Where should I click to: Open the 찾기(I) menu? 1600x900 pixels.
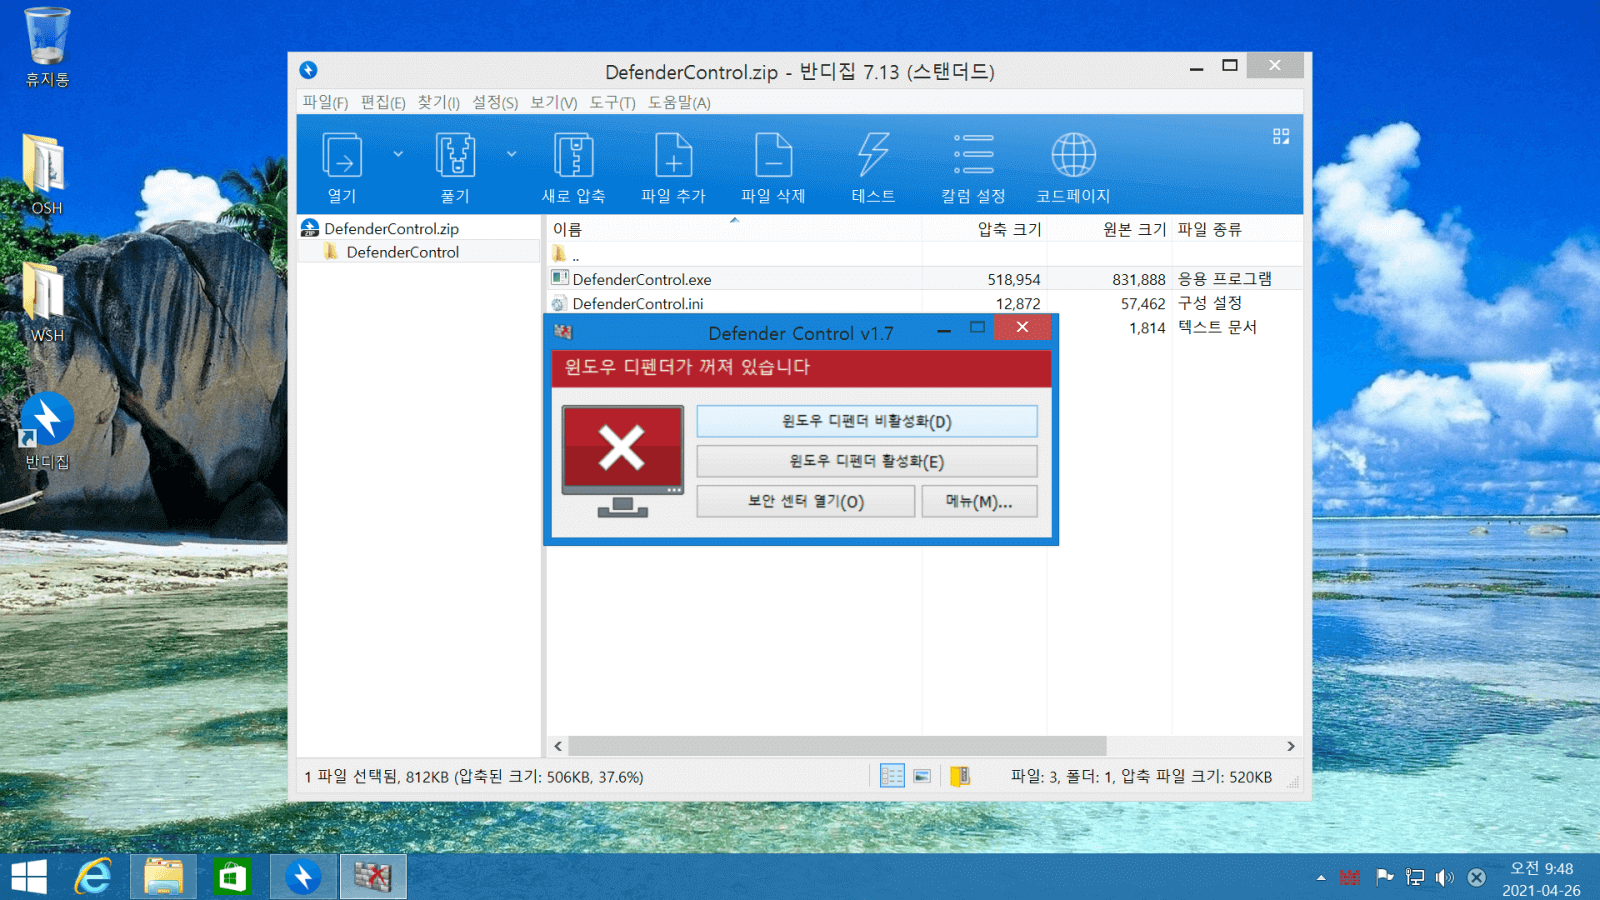pos(439,103)
